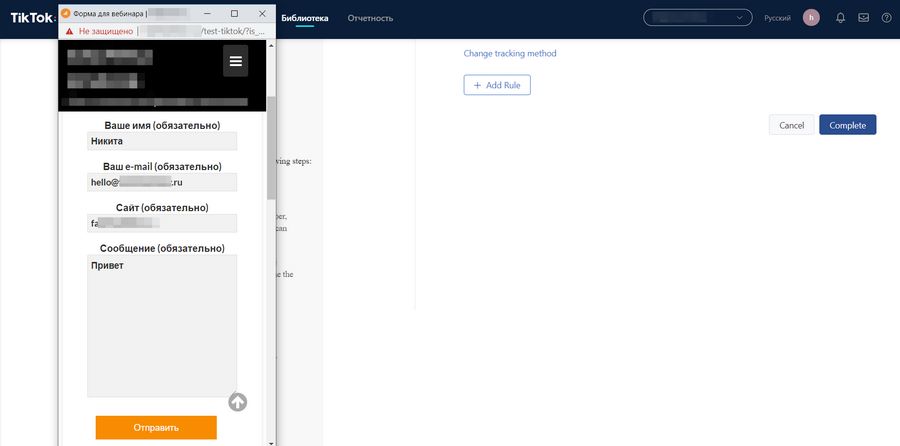Image resolution: width=900 pixels, height=446 pixels.
Task: Click the scrollbar down arrow in popup
Action: pyautogui.click(x=271, y=443)
